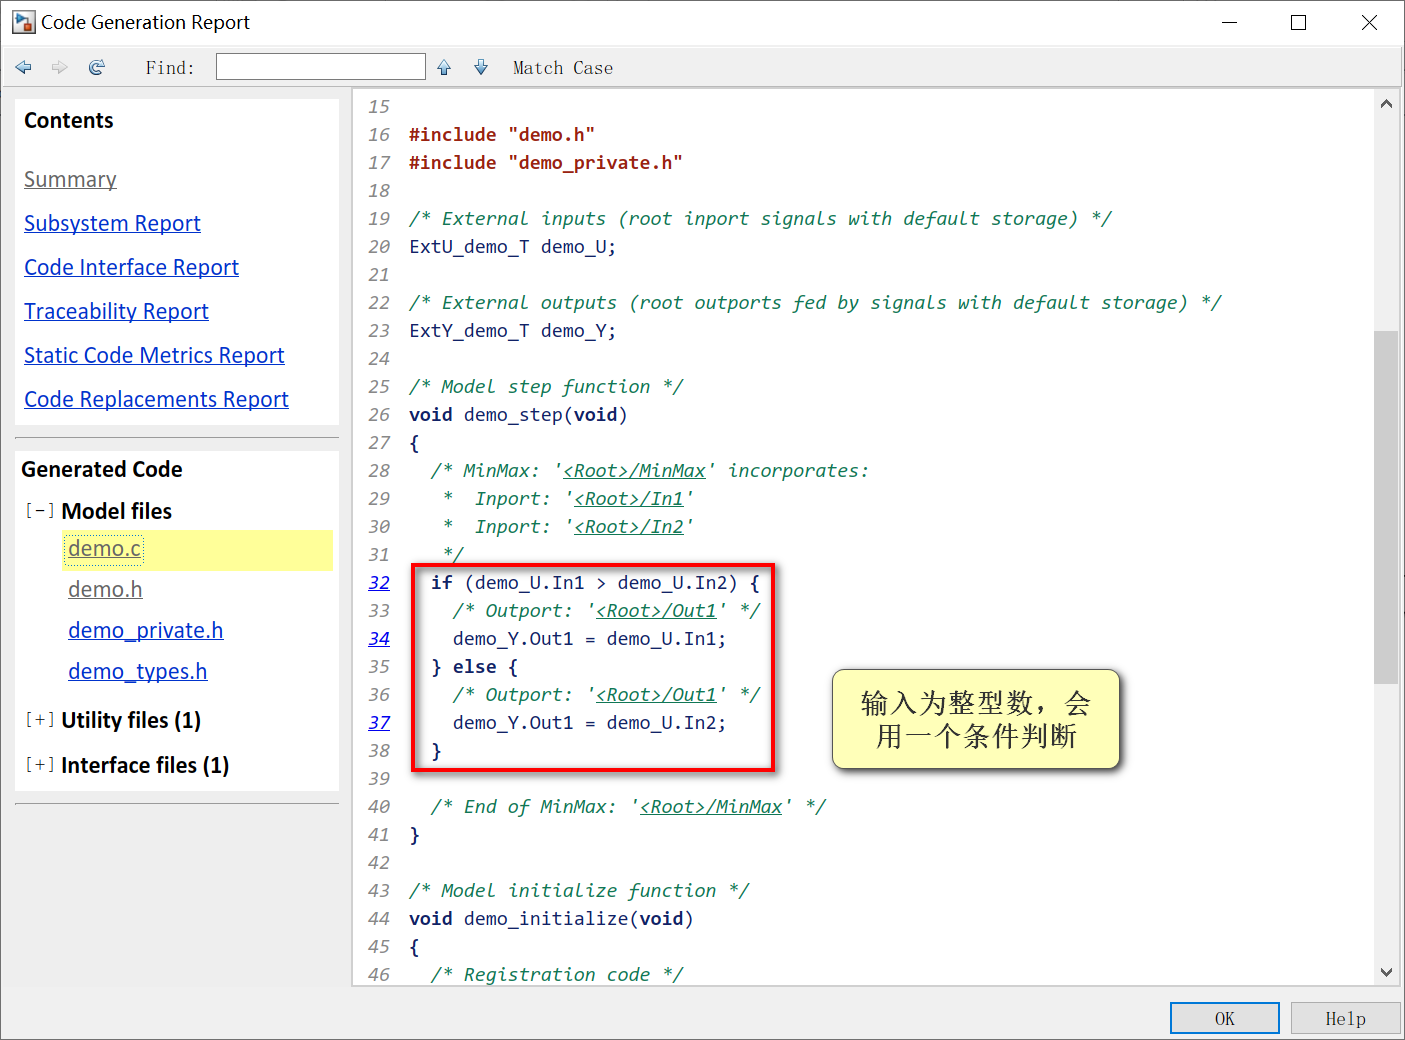This screenshot has height=1040, width=1405.
Task: Open the demo.h file
Action: [x=105, y=589]
